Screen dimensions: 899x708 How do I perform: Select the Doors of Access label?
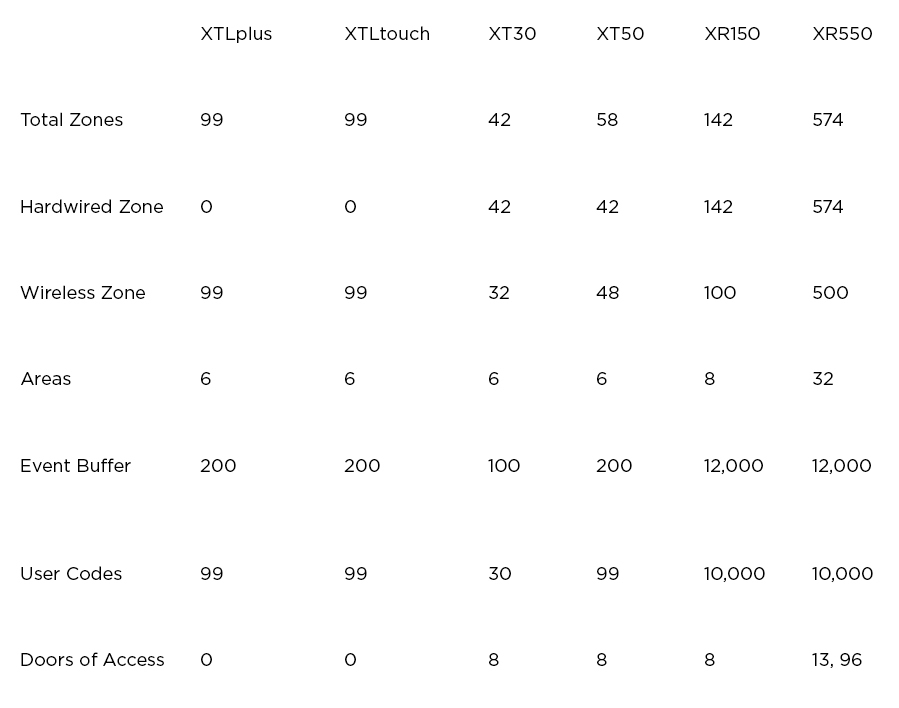pos(92,660)
